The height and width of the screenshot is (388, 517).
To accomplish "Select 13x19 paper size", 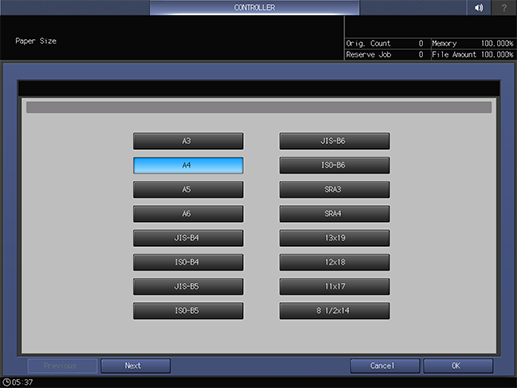I will point(334,238).
